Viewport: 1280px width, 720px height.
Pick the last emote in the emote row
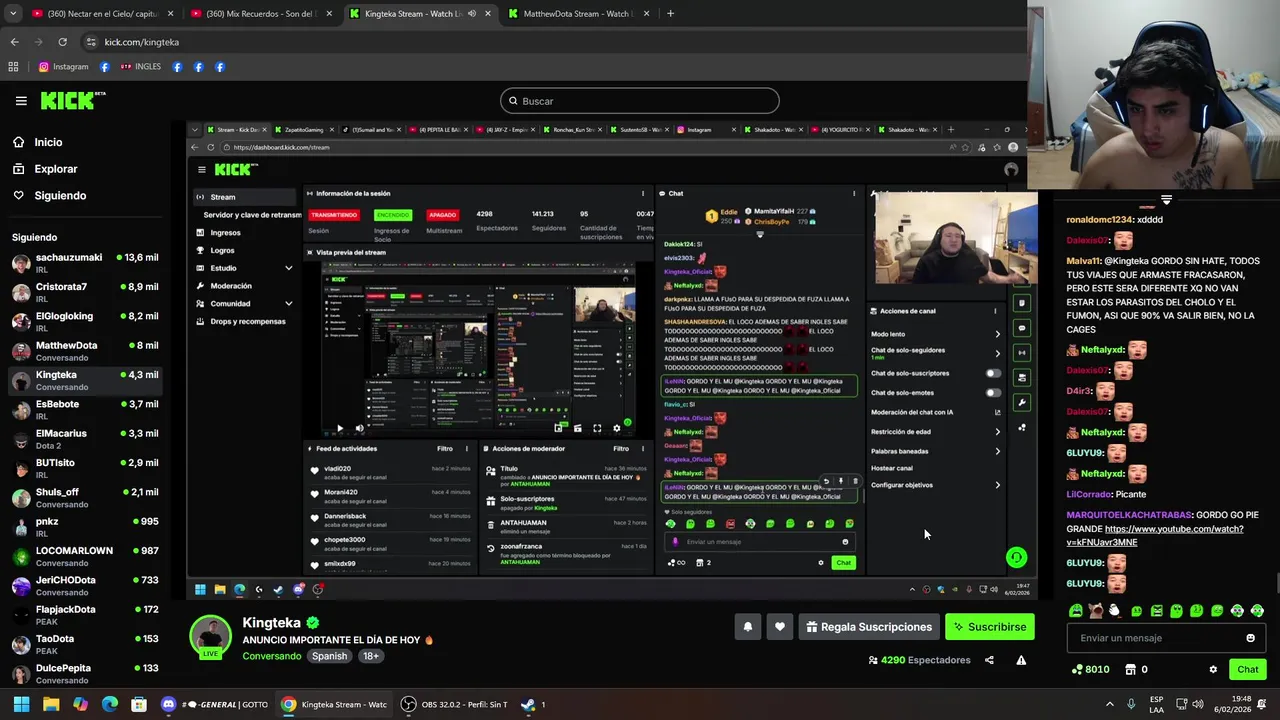pyautogui.click(x=1257, y=610)
